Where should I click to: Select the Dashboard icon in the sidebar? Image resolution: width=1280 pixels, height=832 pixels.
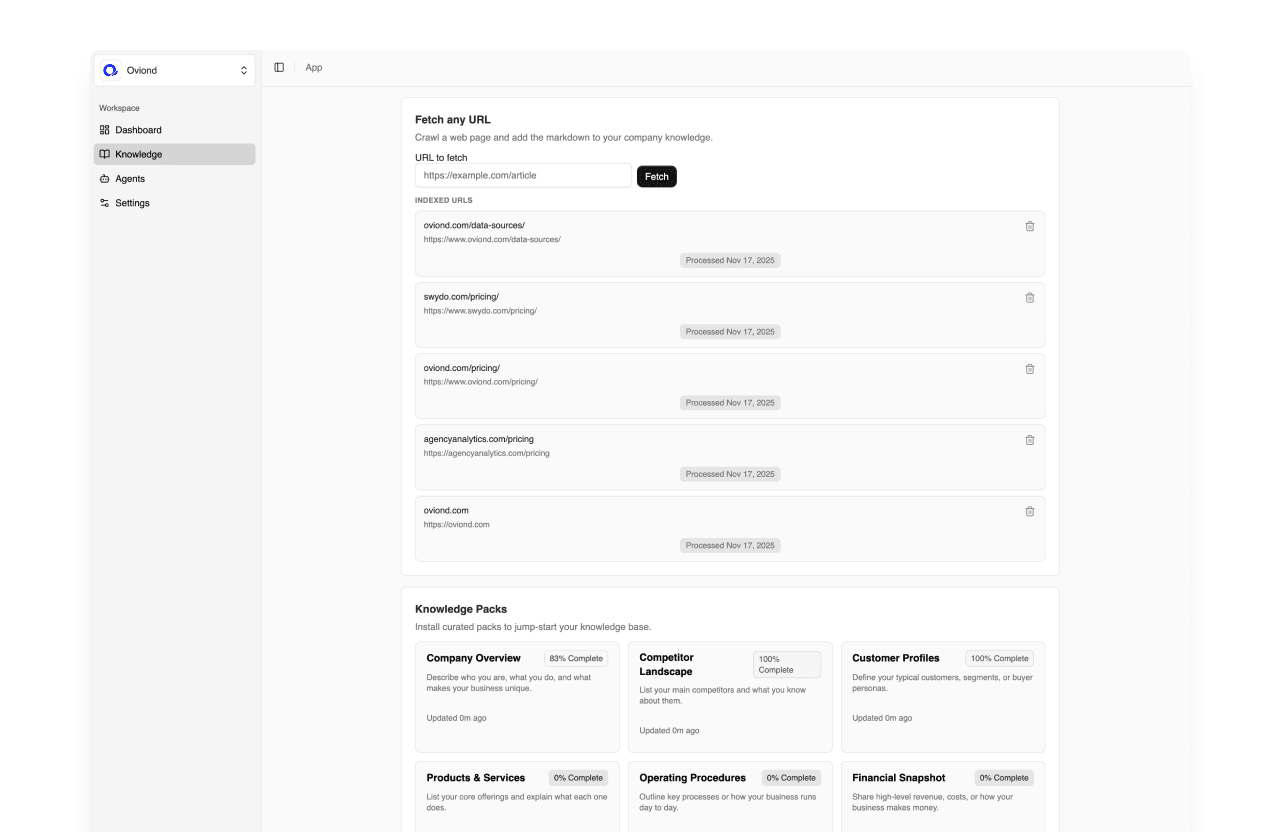pos(104,129)
